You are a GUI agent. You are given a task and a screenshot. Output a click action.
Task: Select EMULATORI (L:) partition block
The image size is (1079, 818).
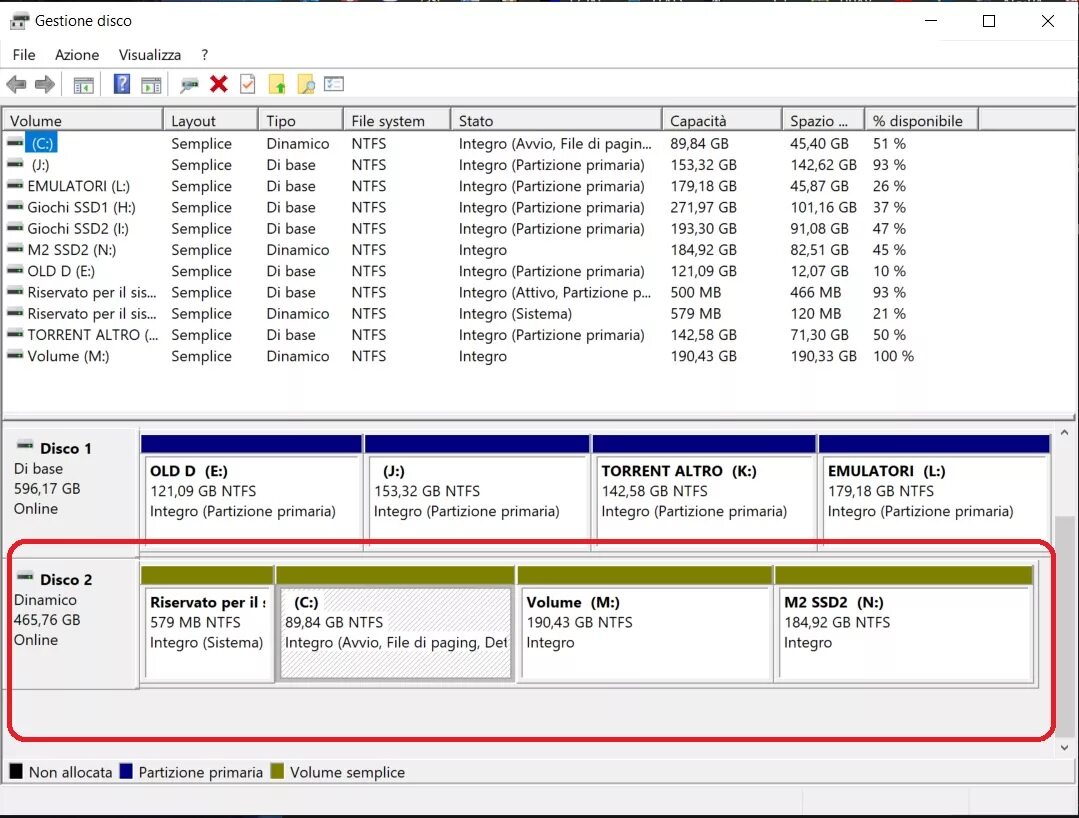(934, 491)
